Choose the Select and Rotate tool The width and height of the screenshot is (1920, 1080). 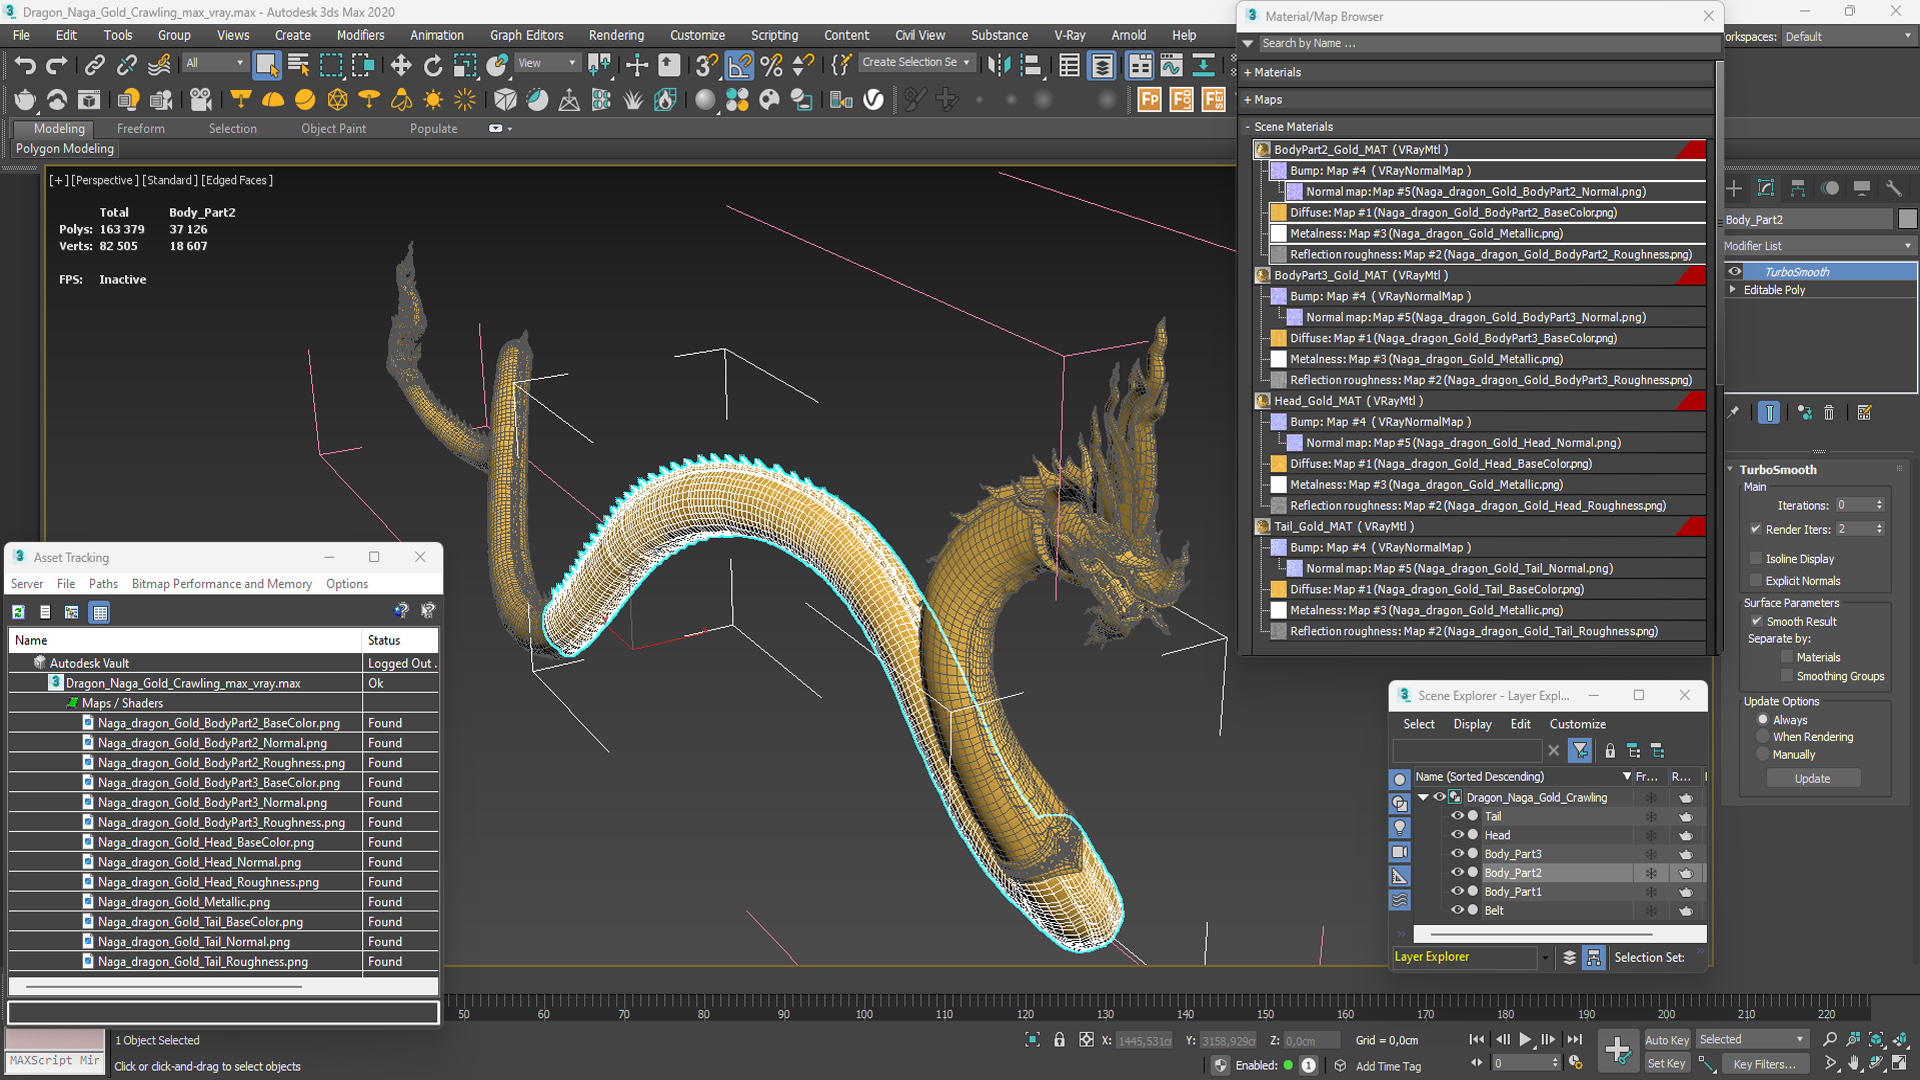coord(433,66)
